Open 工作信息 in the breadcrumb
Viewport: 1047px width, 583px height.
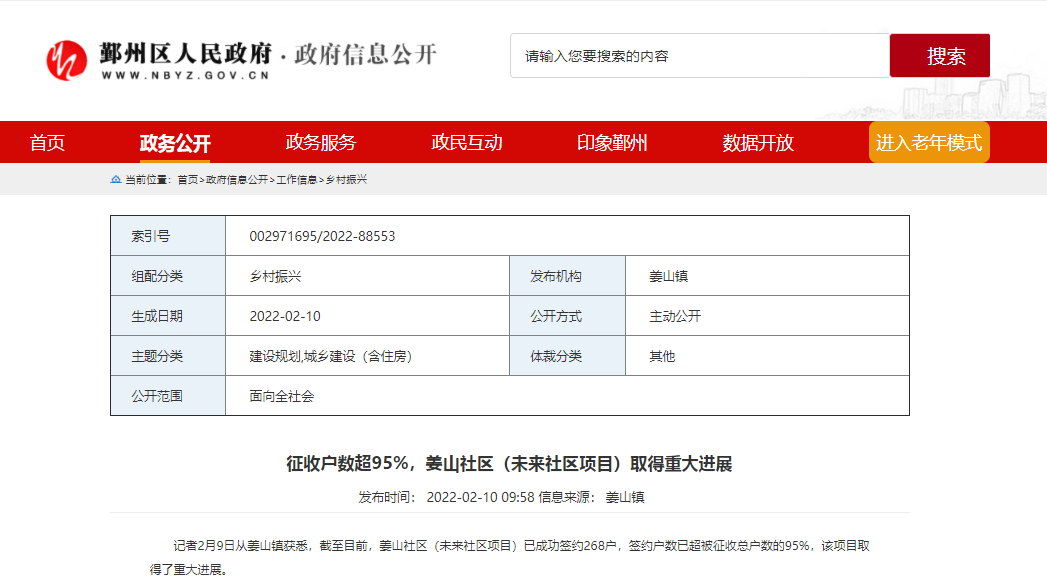[x=297, y=180]
